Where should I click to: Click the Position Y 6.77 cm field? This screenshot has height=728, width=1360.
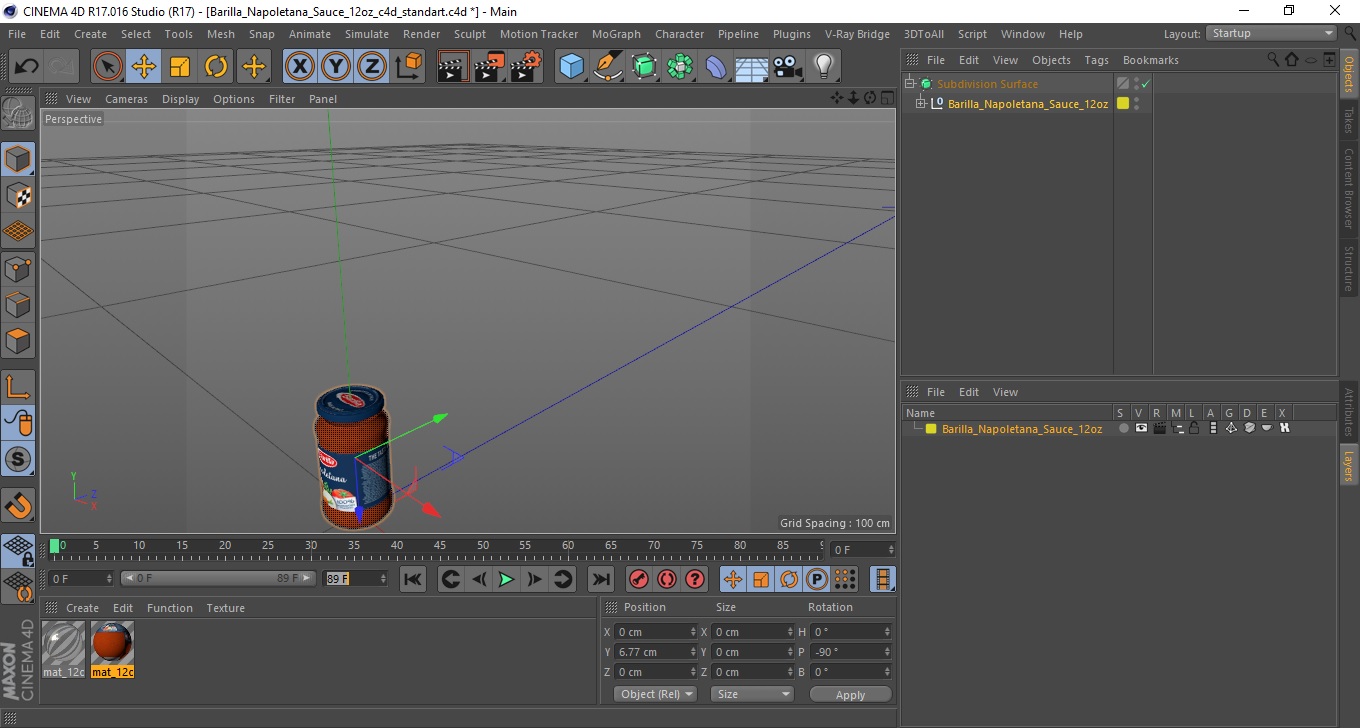tap(656, 652)
